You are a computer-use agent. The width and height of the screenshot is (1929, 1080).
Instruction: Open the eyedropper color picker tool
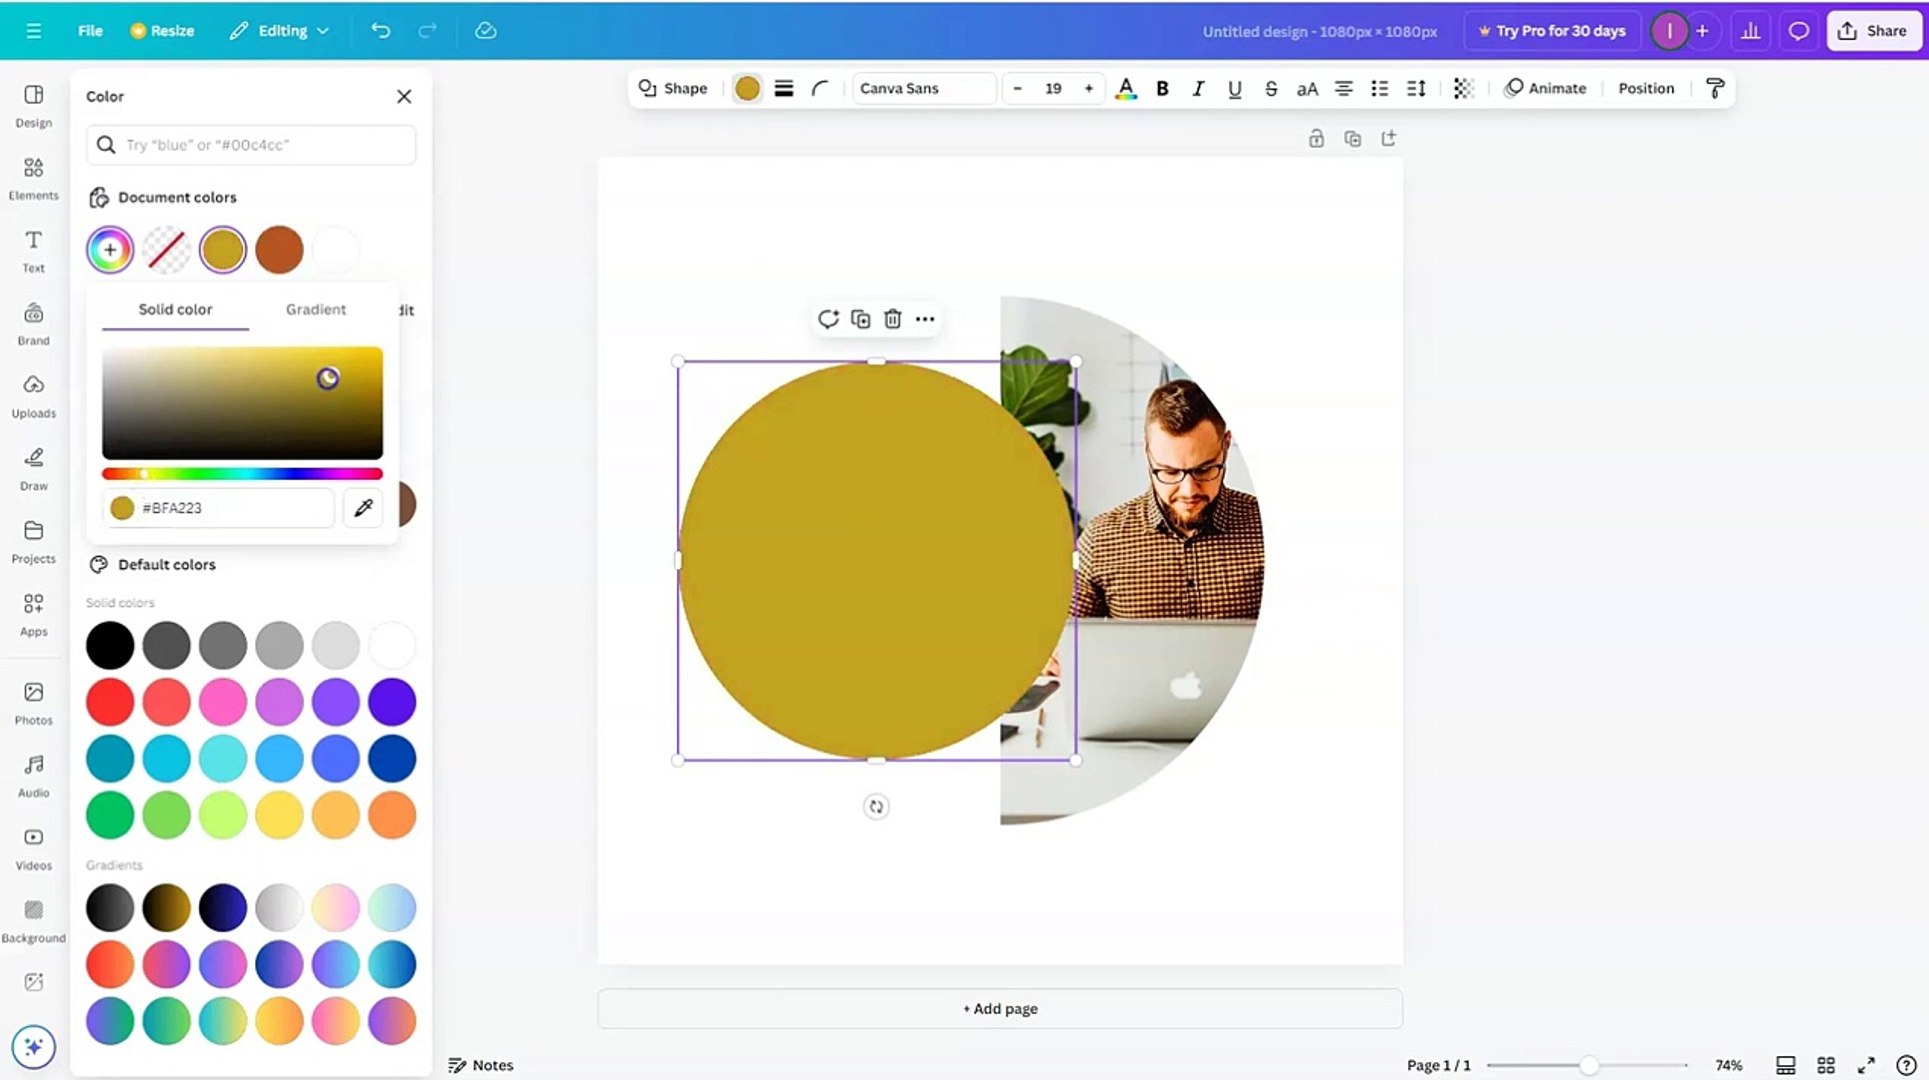362,508
